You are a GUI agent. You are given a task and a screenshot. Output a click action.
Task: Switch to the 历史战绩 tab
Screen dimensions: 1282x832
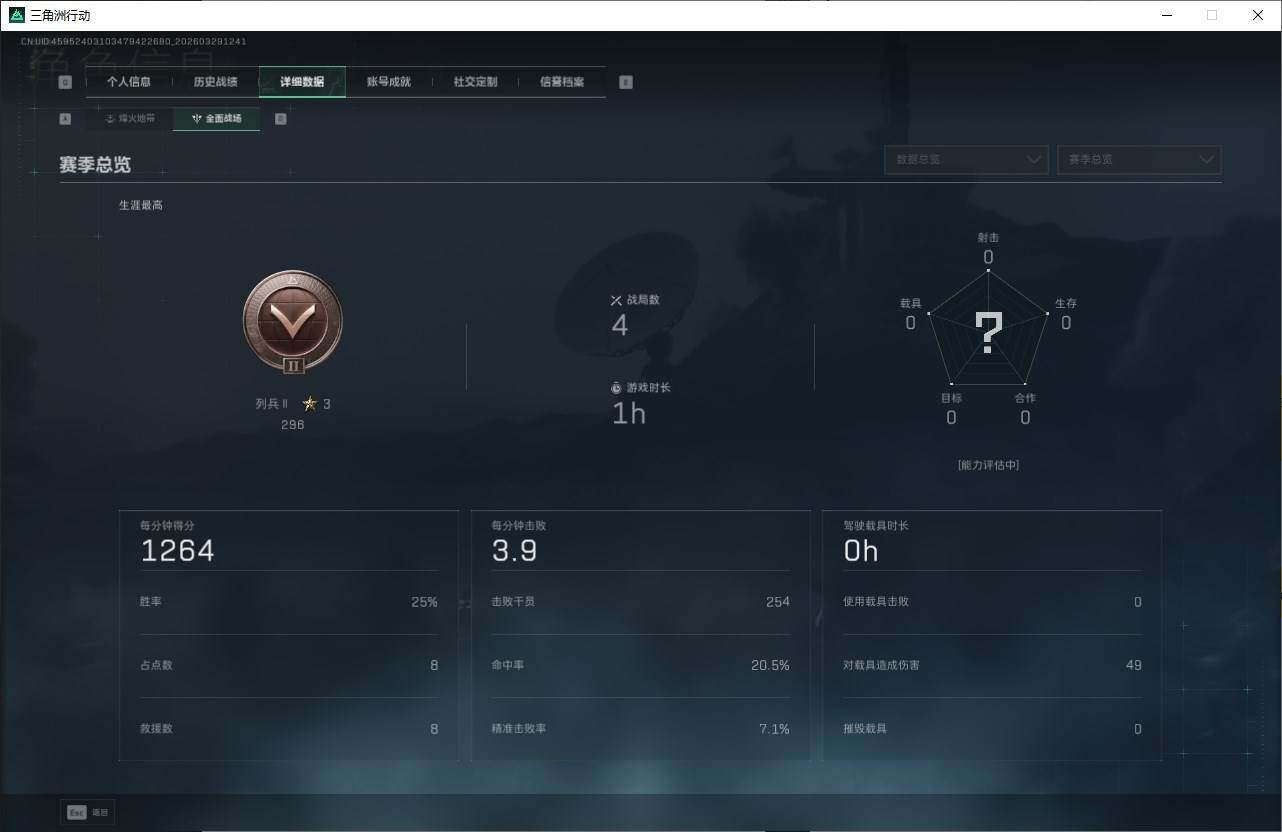pos(216,82)
